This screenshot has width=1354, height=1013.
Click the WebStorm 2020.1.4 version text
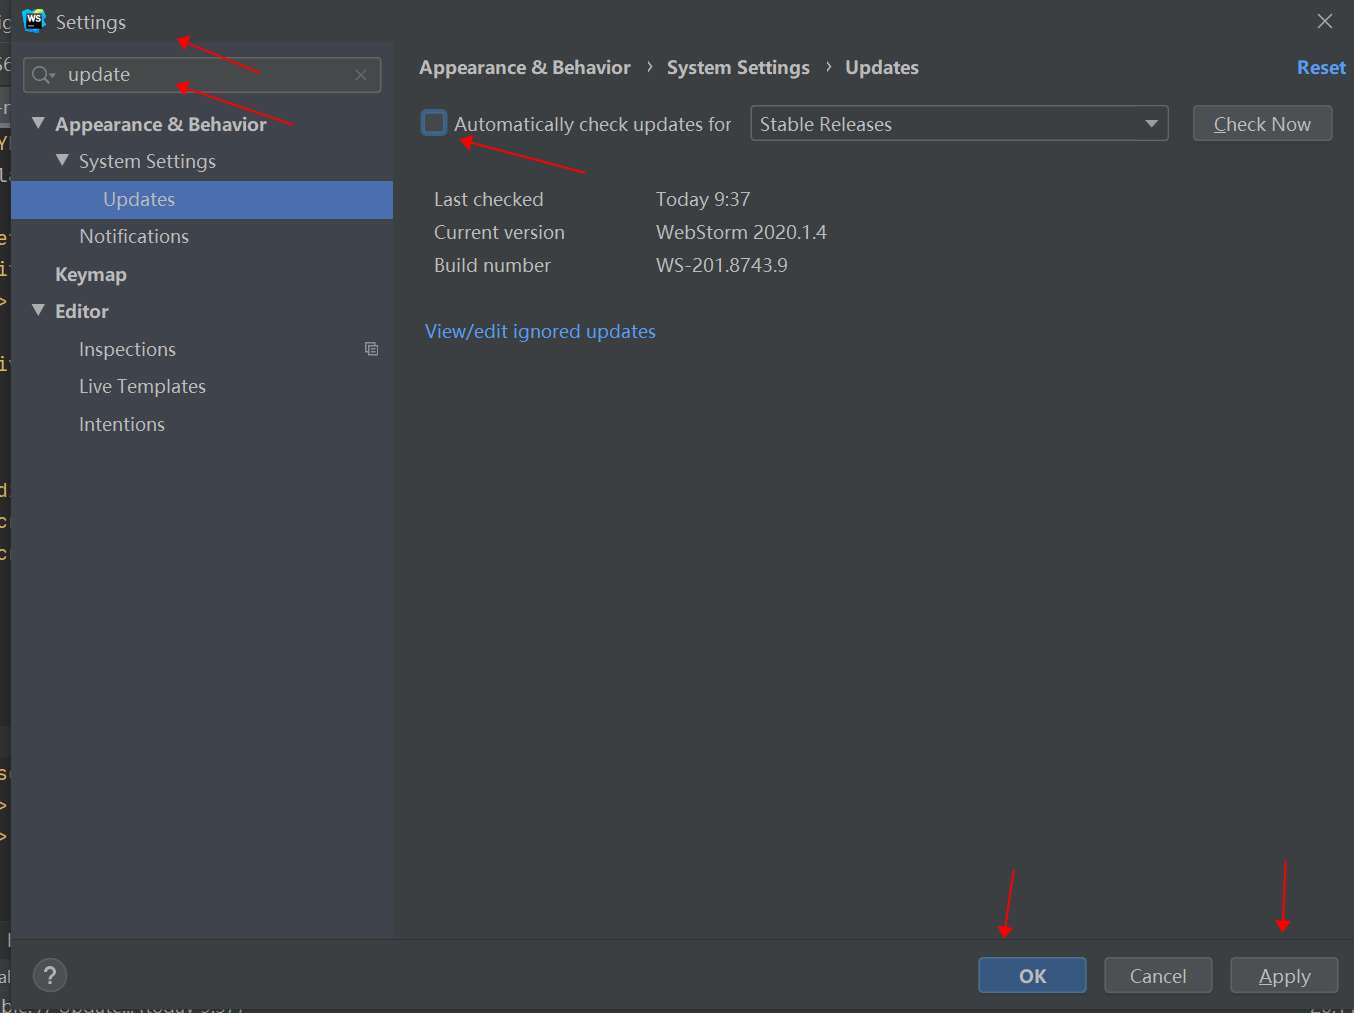tap(741, 232)
